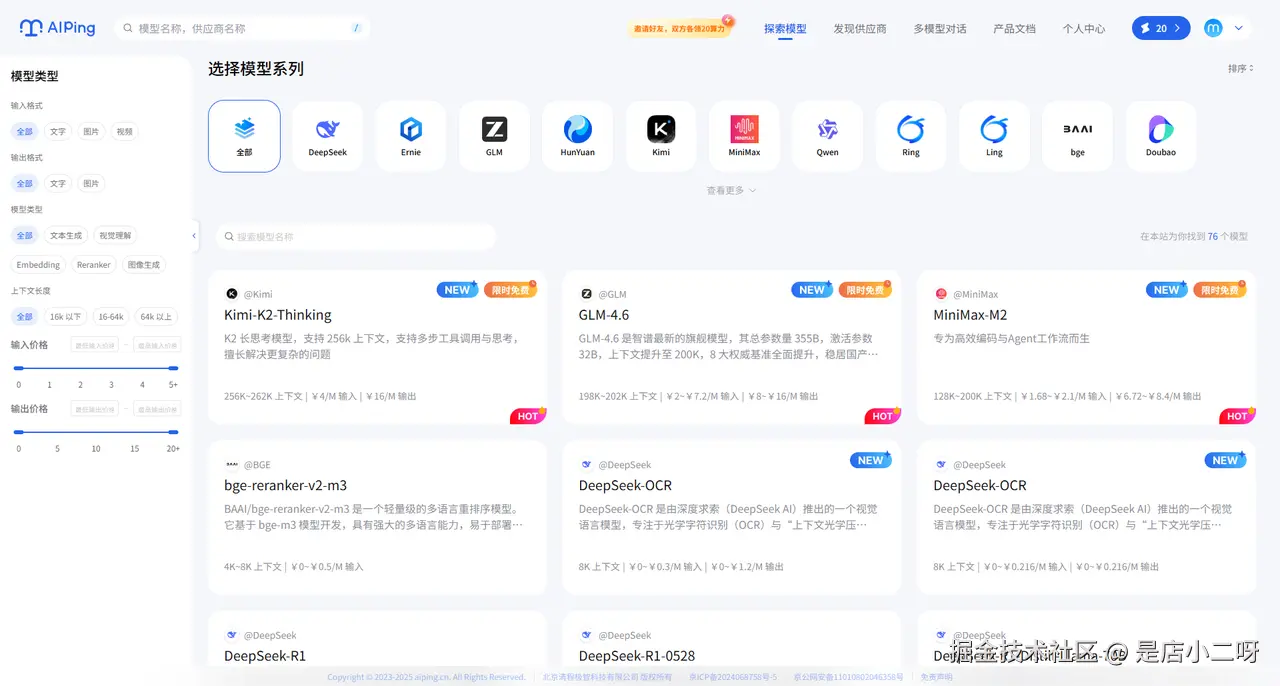Click the Kimi provider icon on Kimi-K2-Thinking card

232,294
